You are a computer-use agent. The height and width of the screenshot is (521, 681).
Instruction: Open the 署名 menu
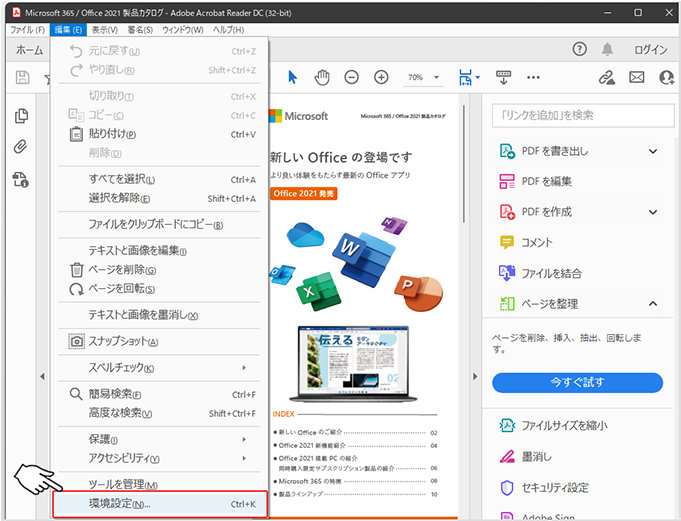(140, 30)
